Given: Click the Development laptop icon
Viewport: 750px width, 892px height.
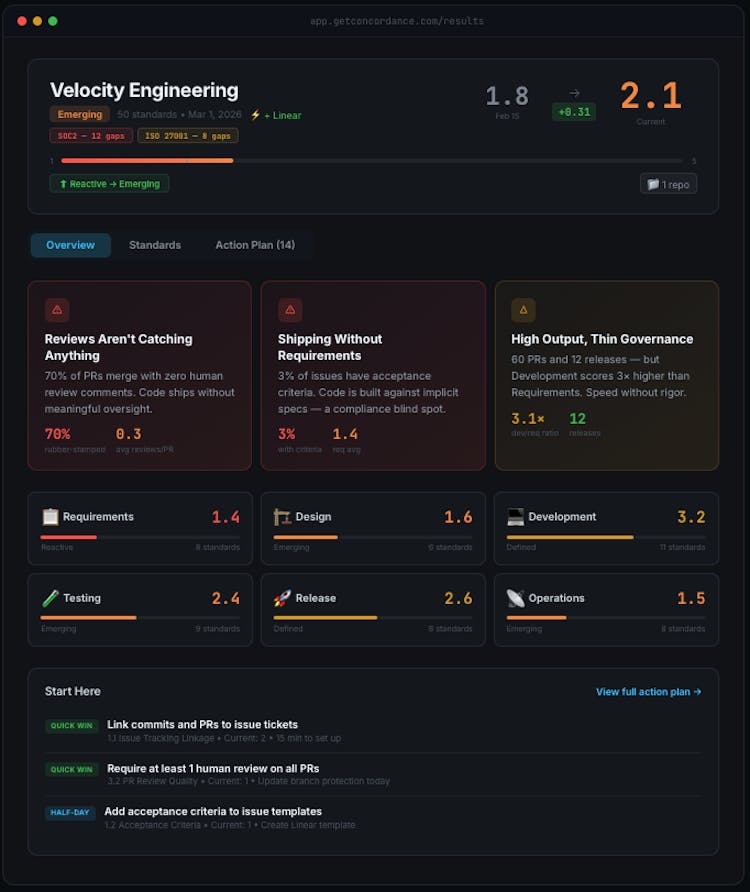Looking at the screenshot, I should click(515, 517).
